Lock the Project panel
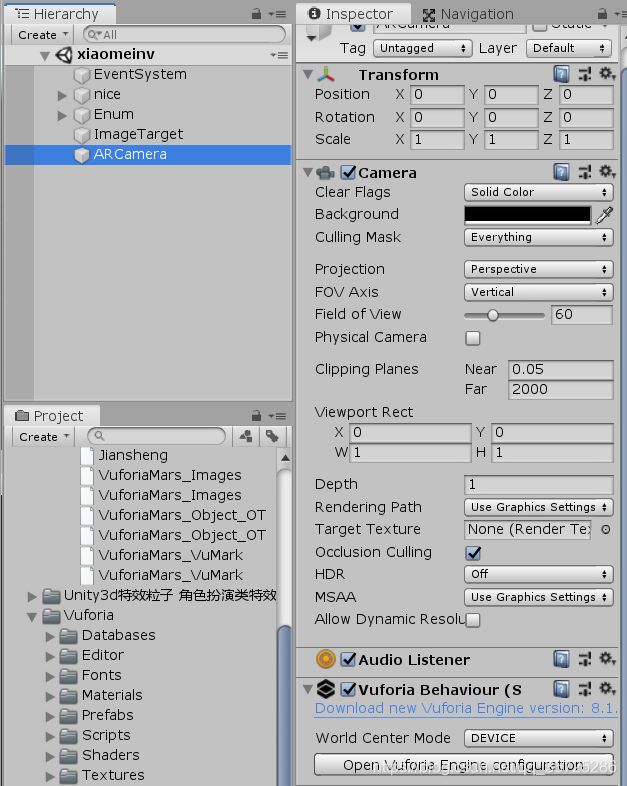 point(256,416)
